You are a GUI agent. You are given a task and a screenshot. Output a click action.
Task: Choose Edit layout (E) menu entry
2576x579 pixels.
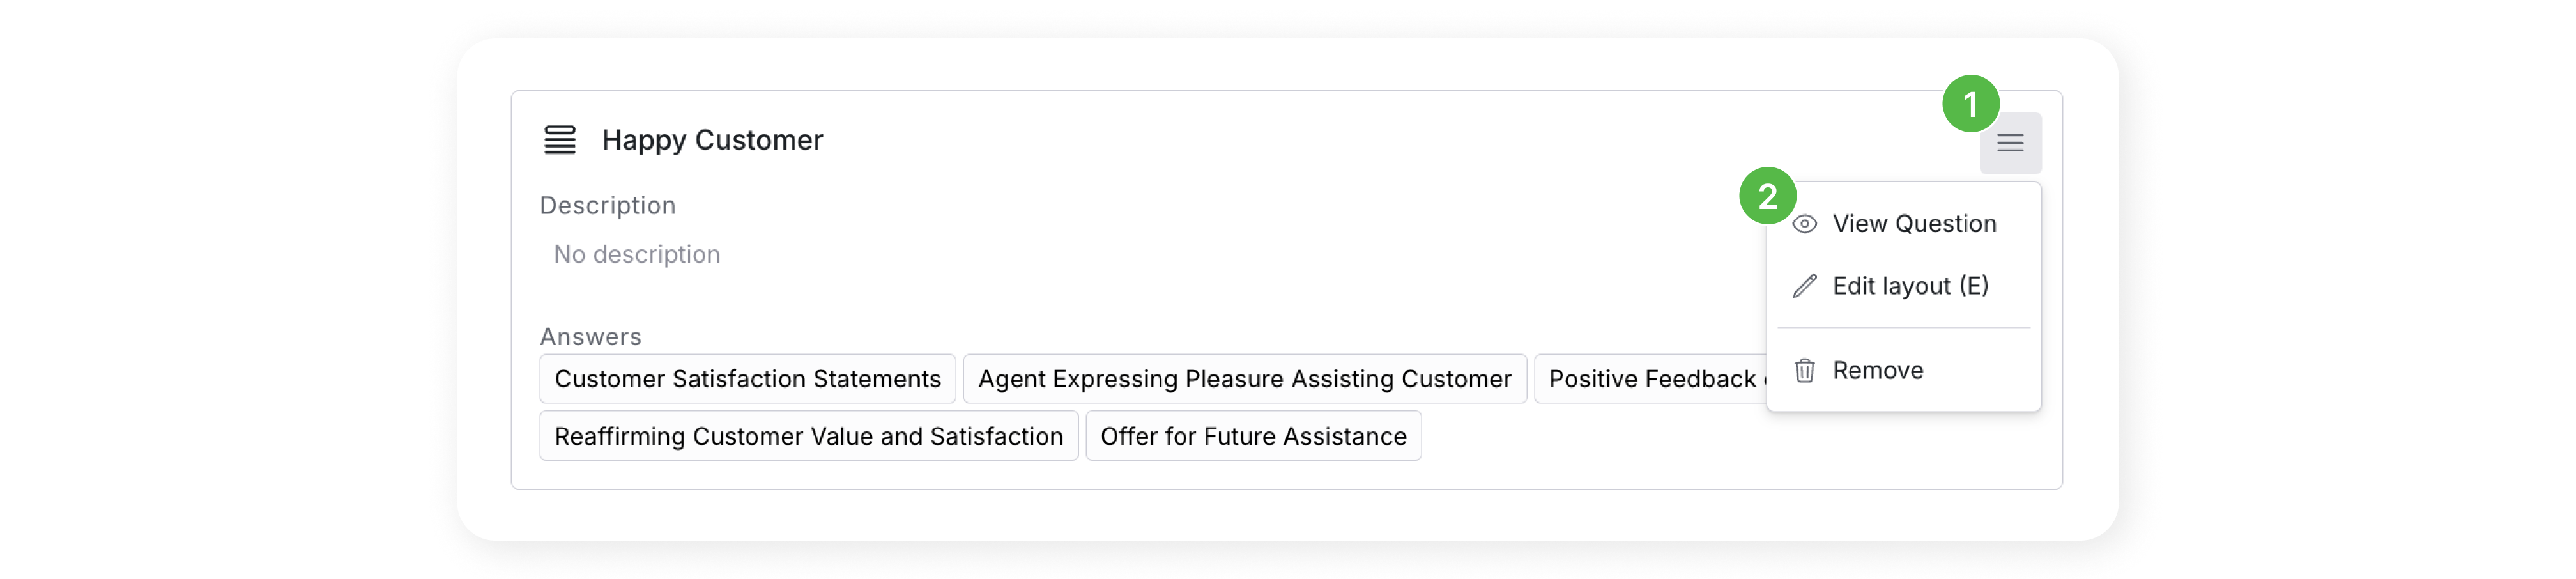(x=1909, y=286)
